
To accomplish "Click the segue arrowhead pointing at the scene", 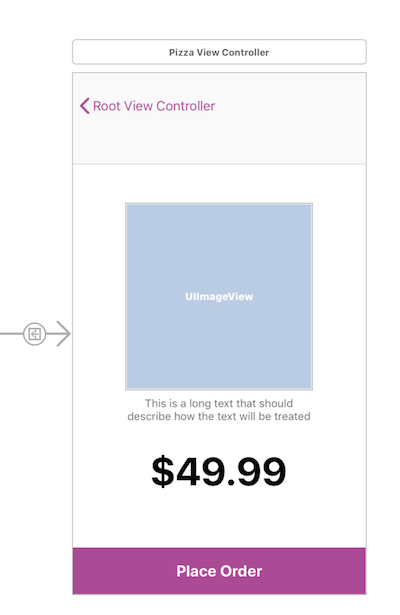I will (63, 334).
